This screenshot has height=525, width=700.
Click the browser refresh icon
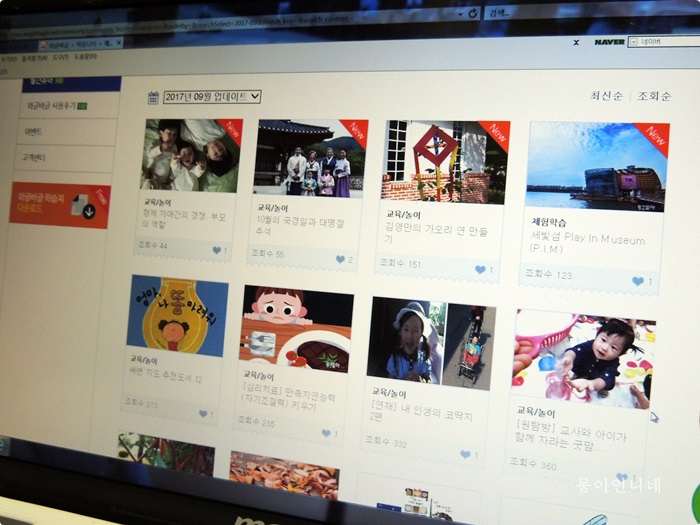[473, 14]
